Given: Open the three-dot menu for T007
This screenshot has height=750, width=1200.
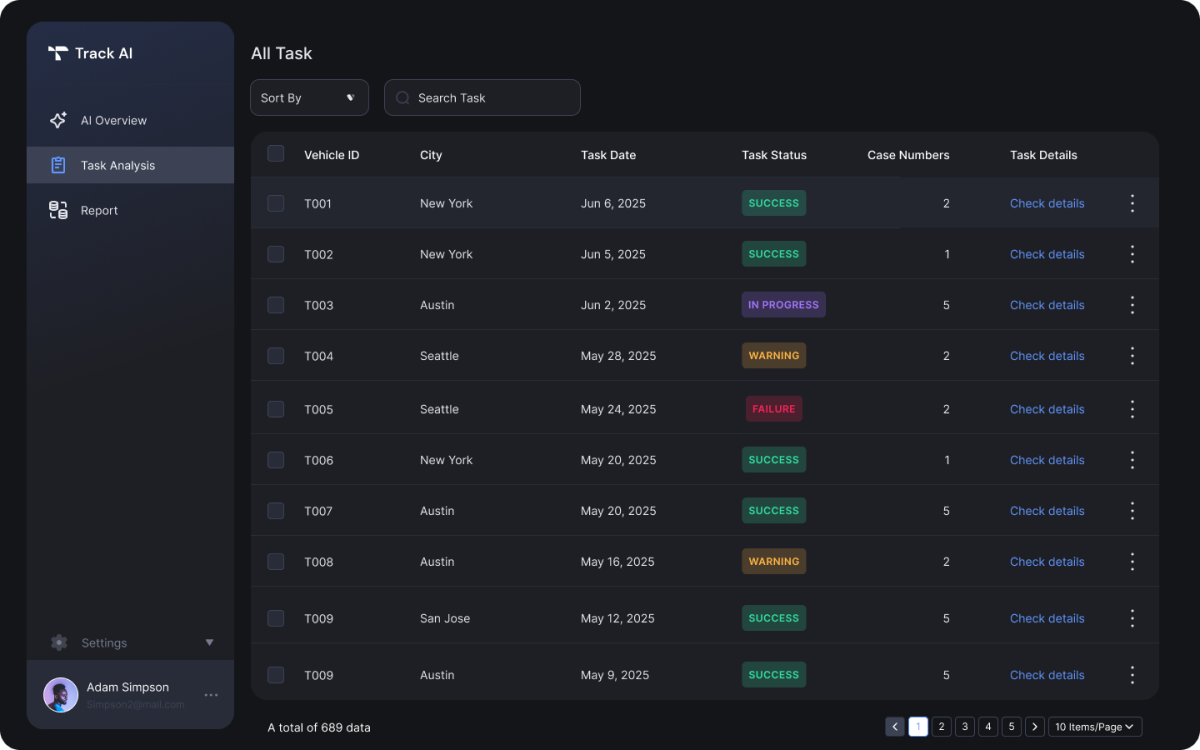Looking at the screenshot, I should tap(1132, 511).
